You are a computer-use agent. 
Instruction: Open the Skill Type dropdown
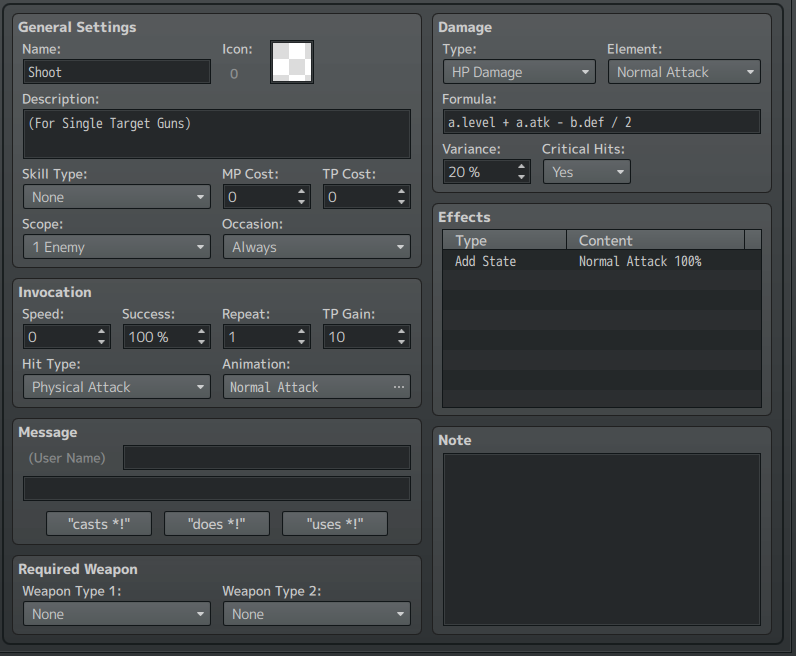point(116,197)
